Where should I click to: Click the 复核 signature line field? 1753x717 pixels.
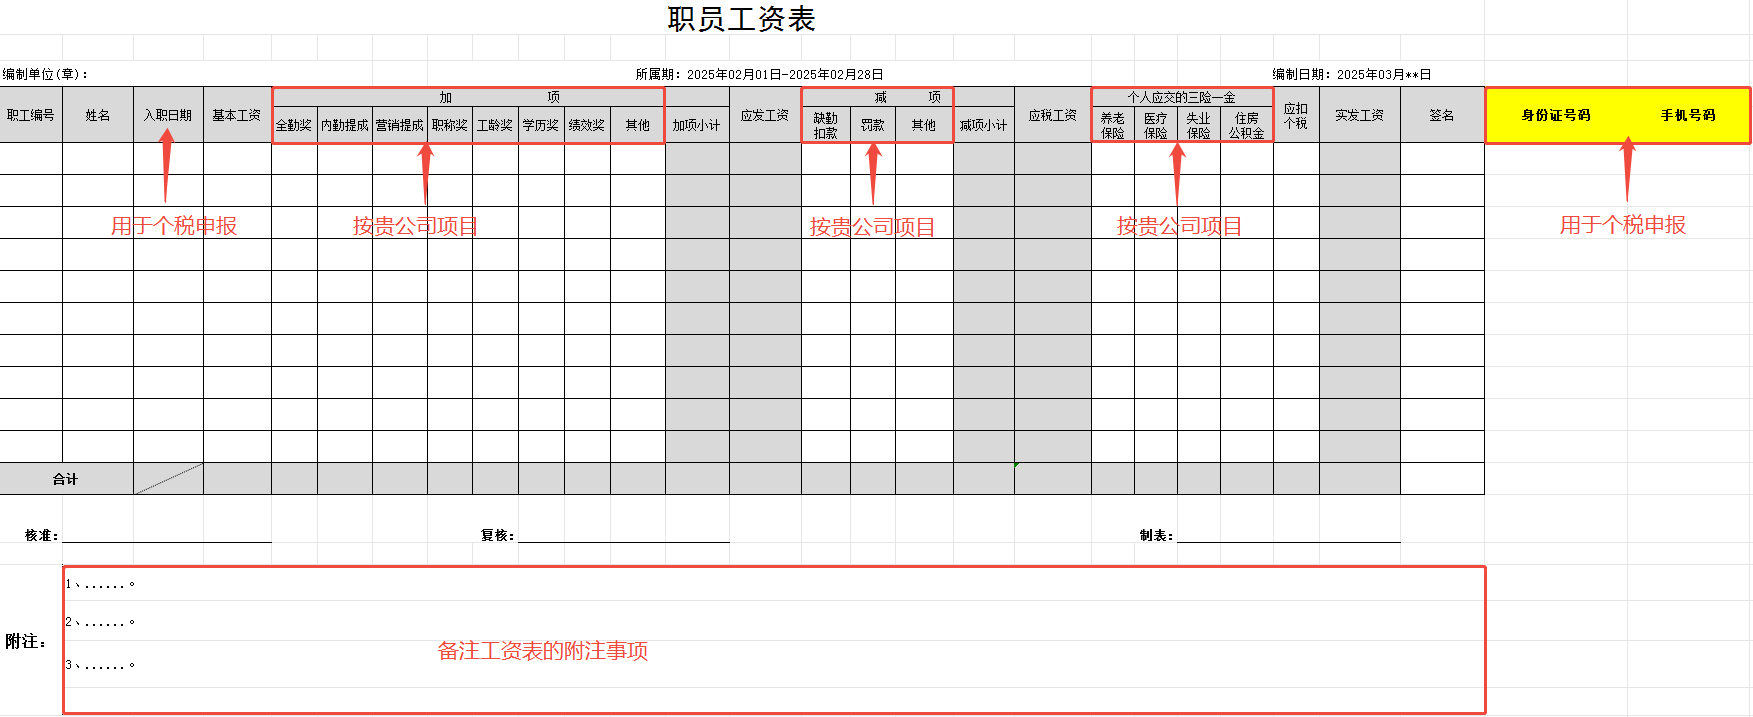click(x=624, y=534)
